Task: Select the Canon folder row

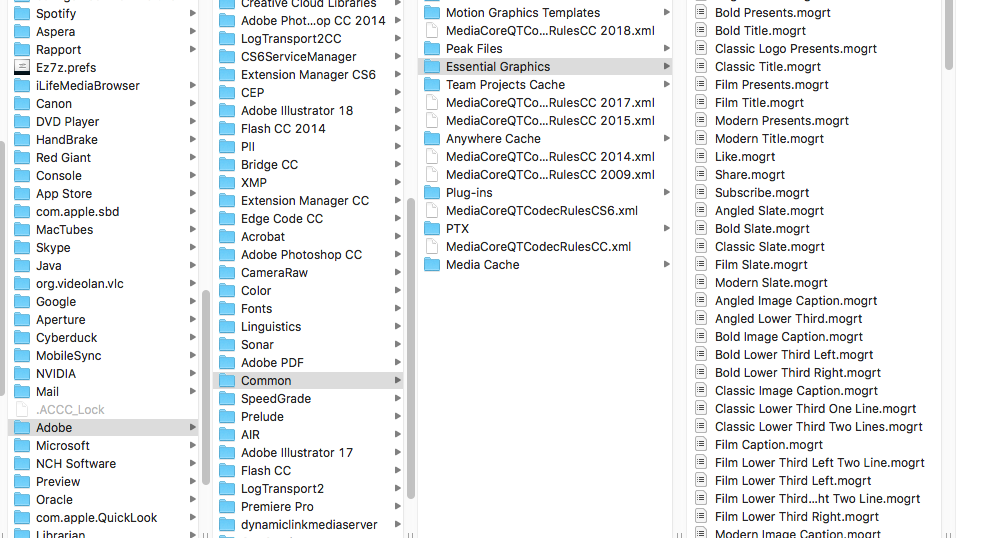Action: [104, 104]
